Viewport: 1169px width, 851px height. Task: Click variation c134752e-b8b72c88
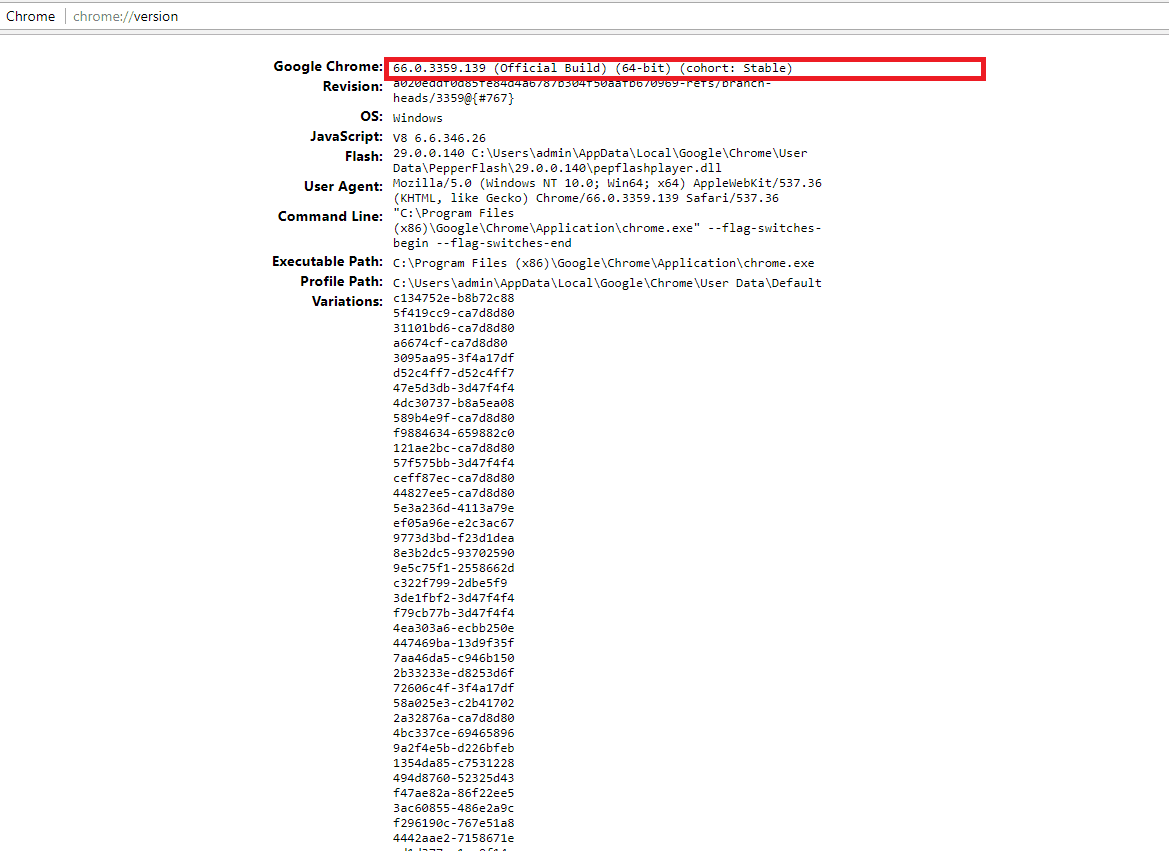pos(453,298)
